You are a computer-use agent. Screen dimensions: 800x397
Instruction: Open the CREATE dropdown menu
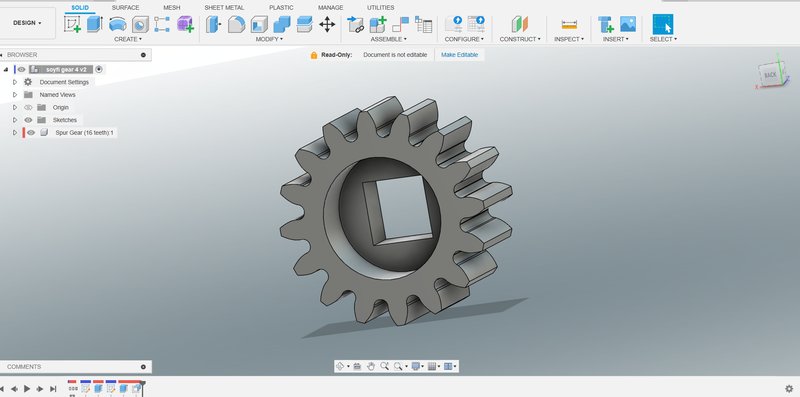point(128,39)
